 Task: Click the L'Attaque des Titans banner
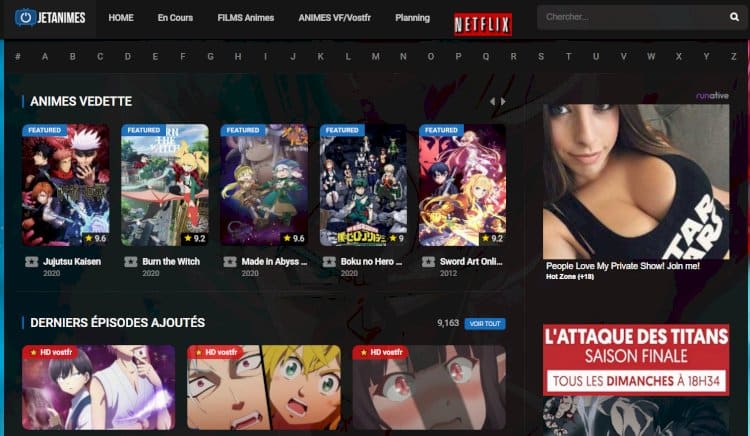pyautogui.click(x=636, y=359)
